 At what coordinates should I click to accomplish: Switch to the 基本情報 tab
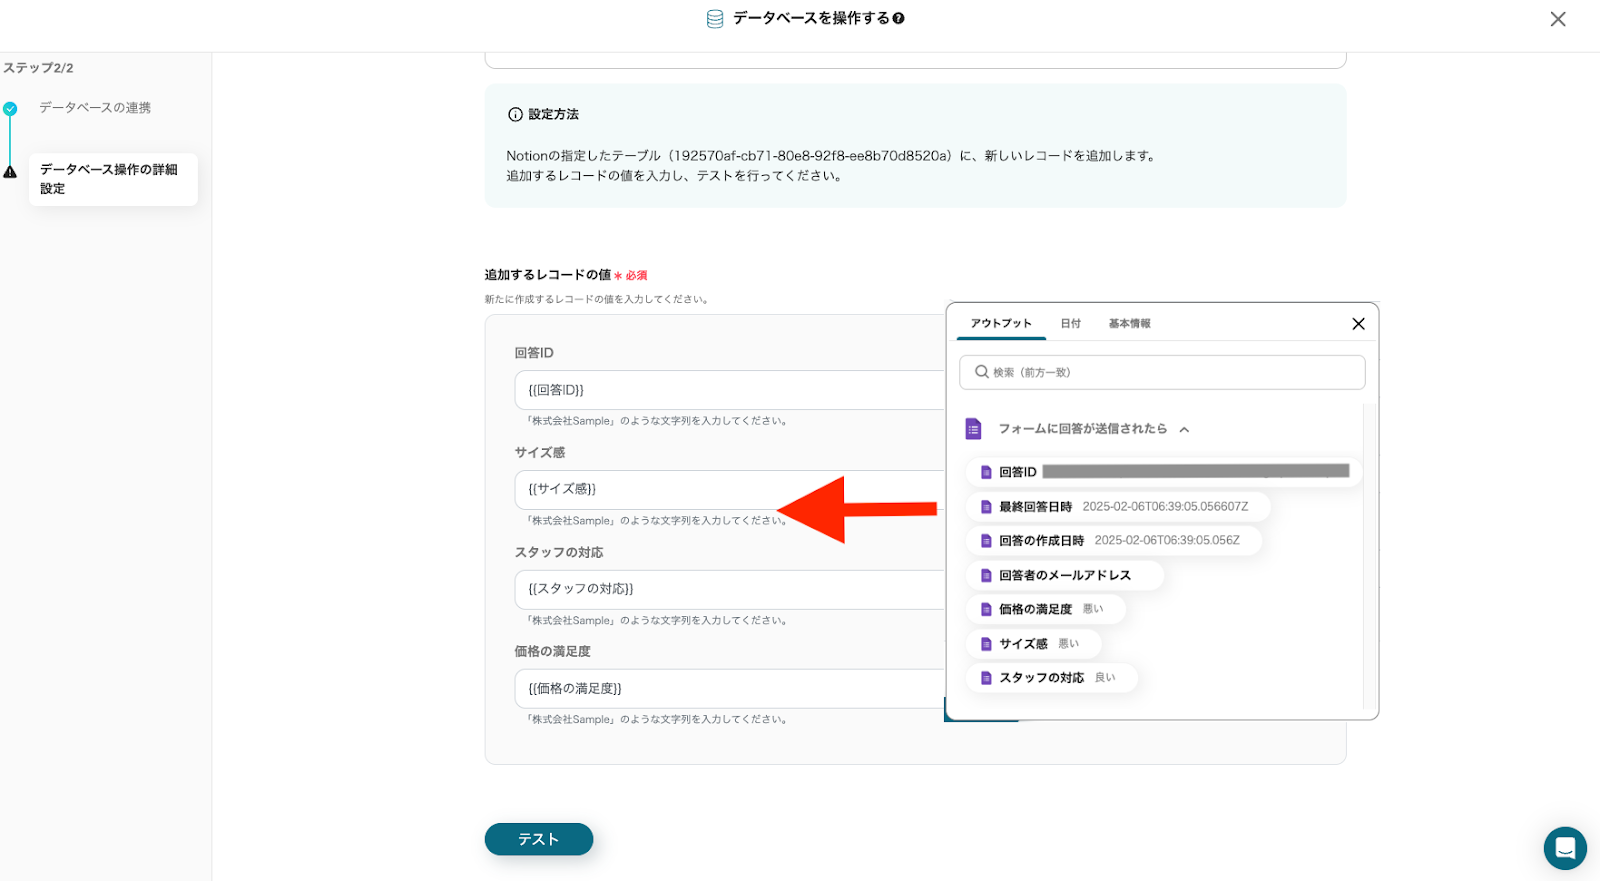pos(1129,324)
